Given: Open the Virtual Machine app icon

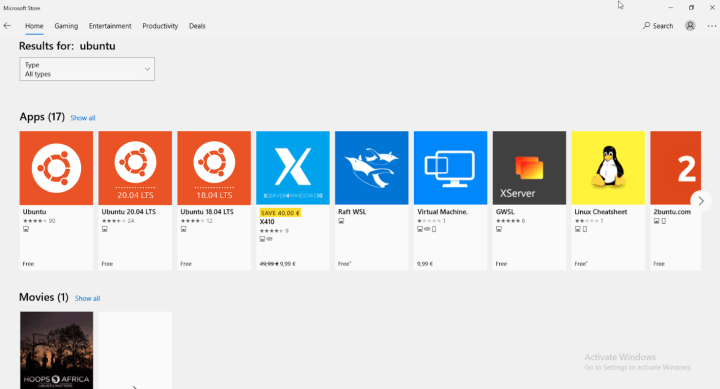Looking at the screenshot, I should [450, 168].
